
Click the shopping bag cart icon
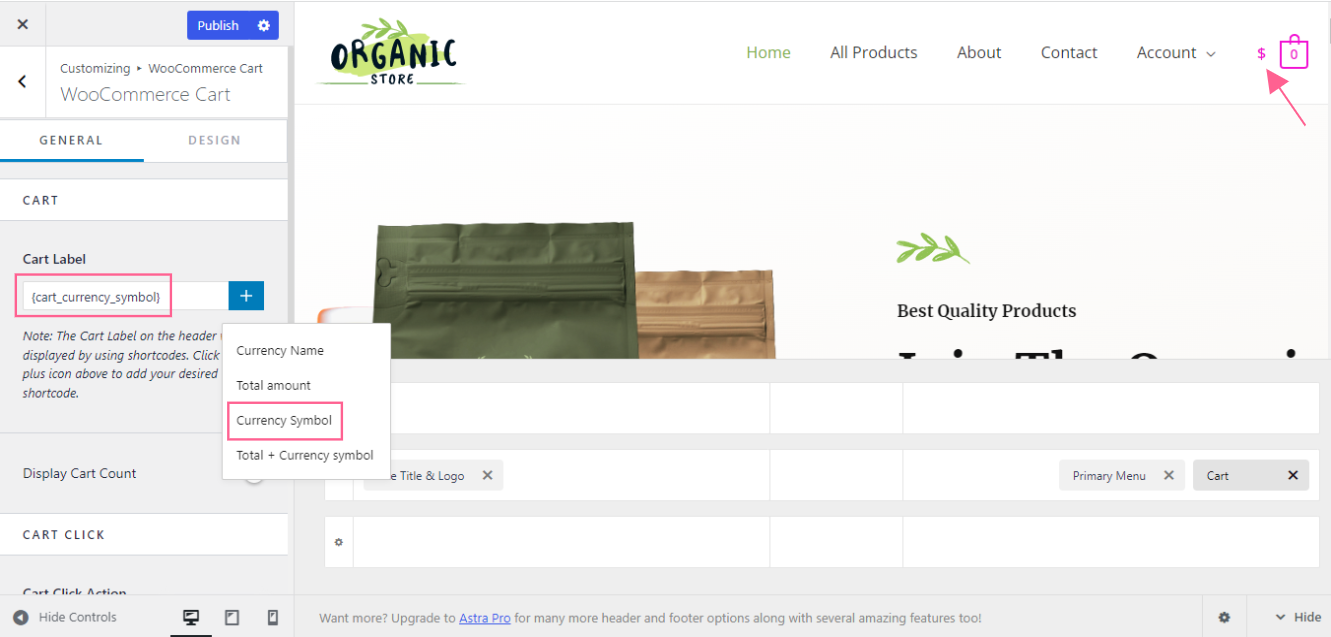[x=1293, y=53]
